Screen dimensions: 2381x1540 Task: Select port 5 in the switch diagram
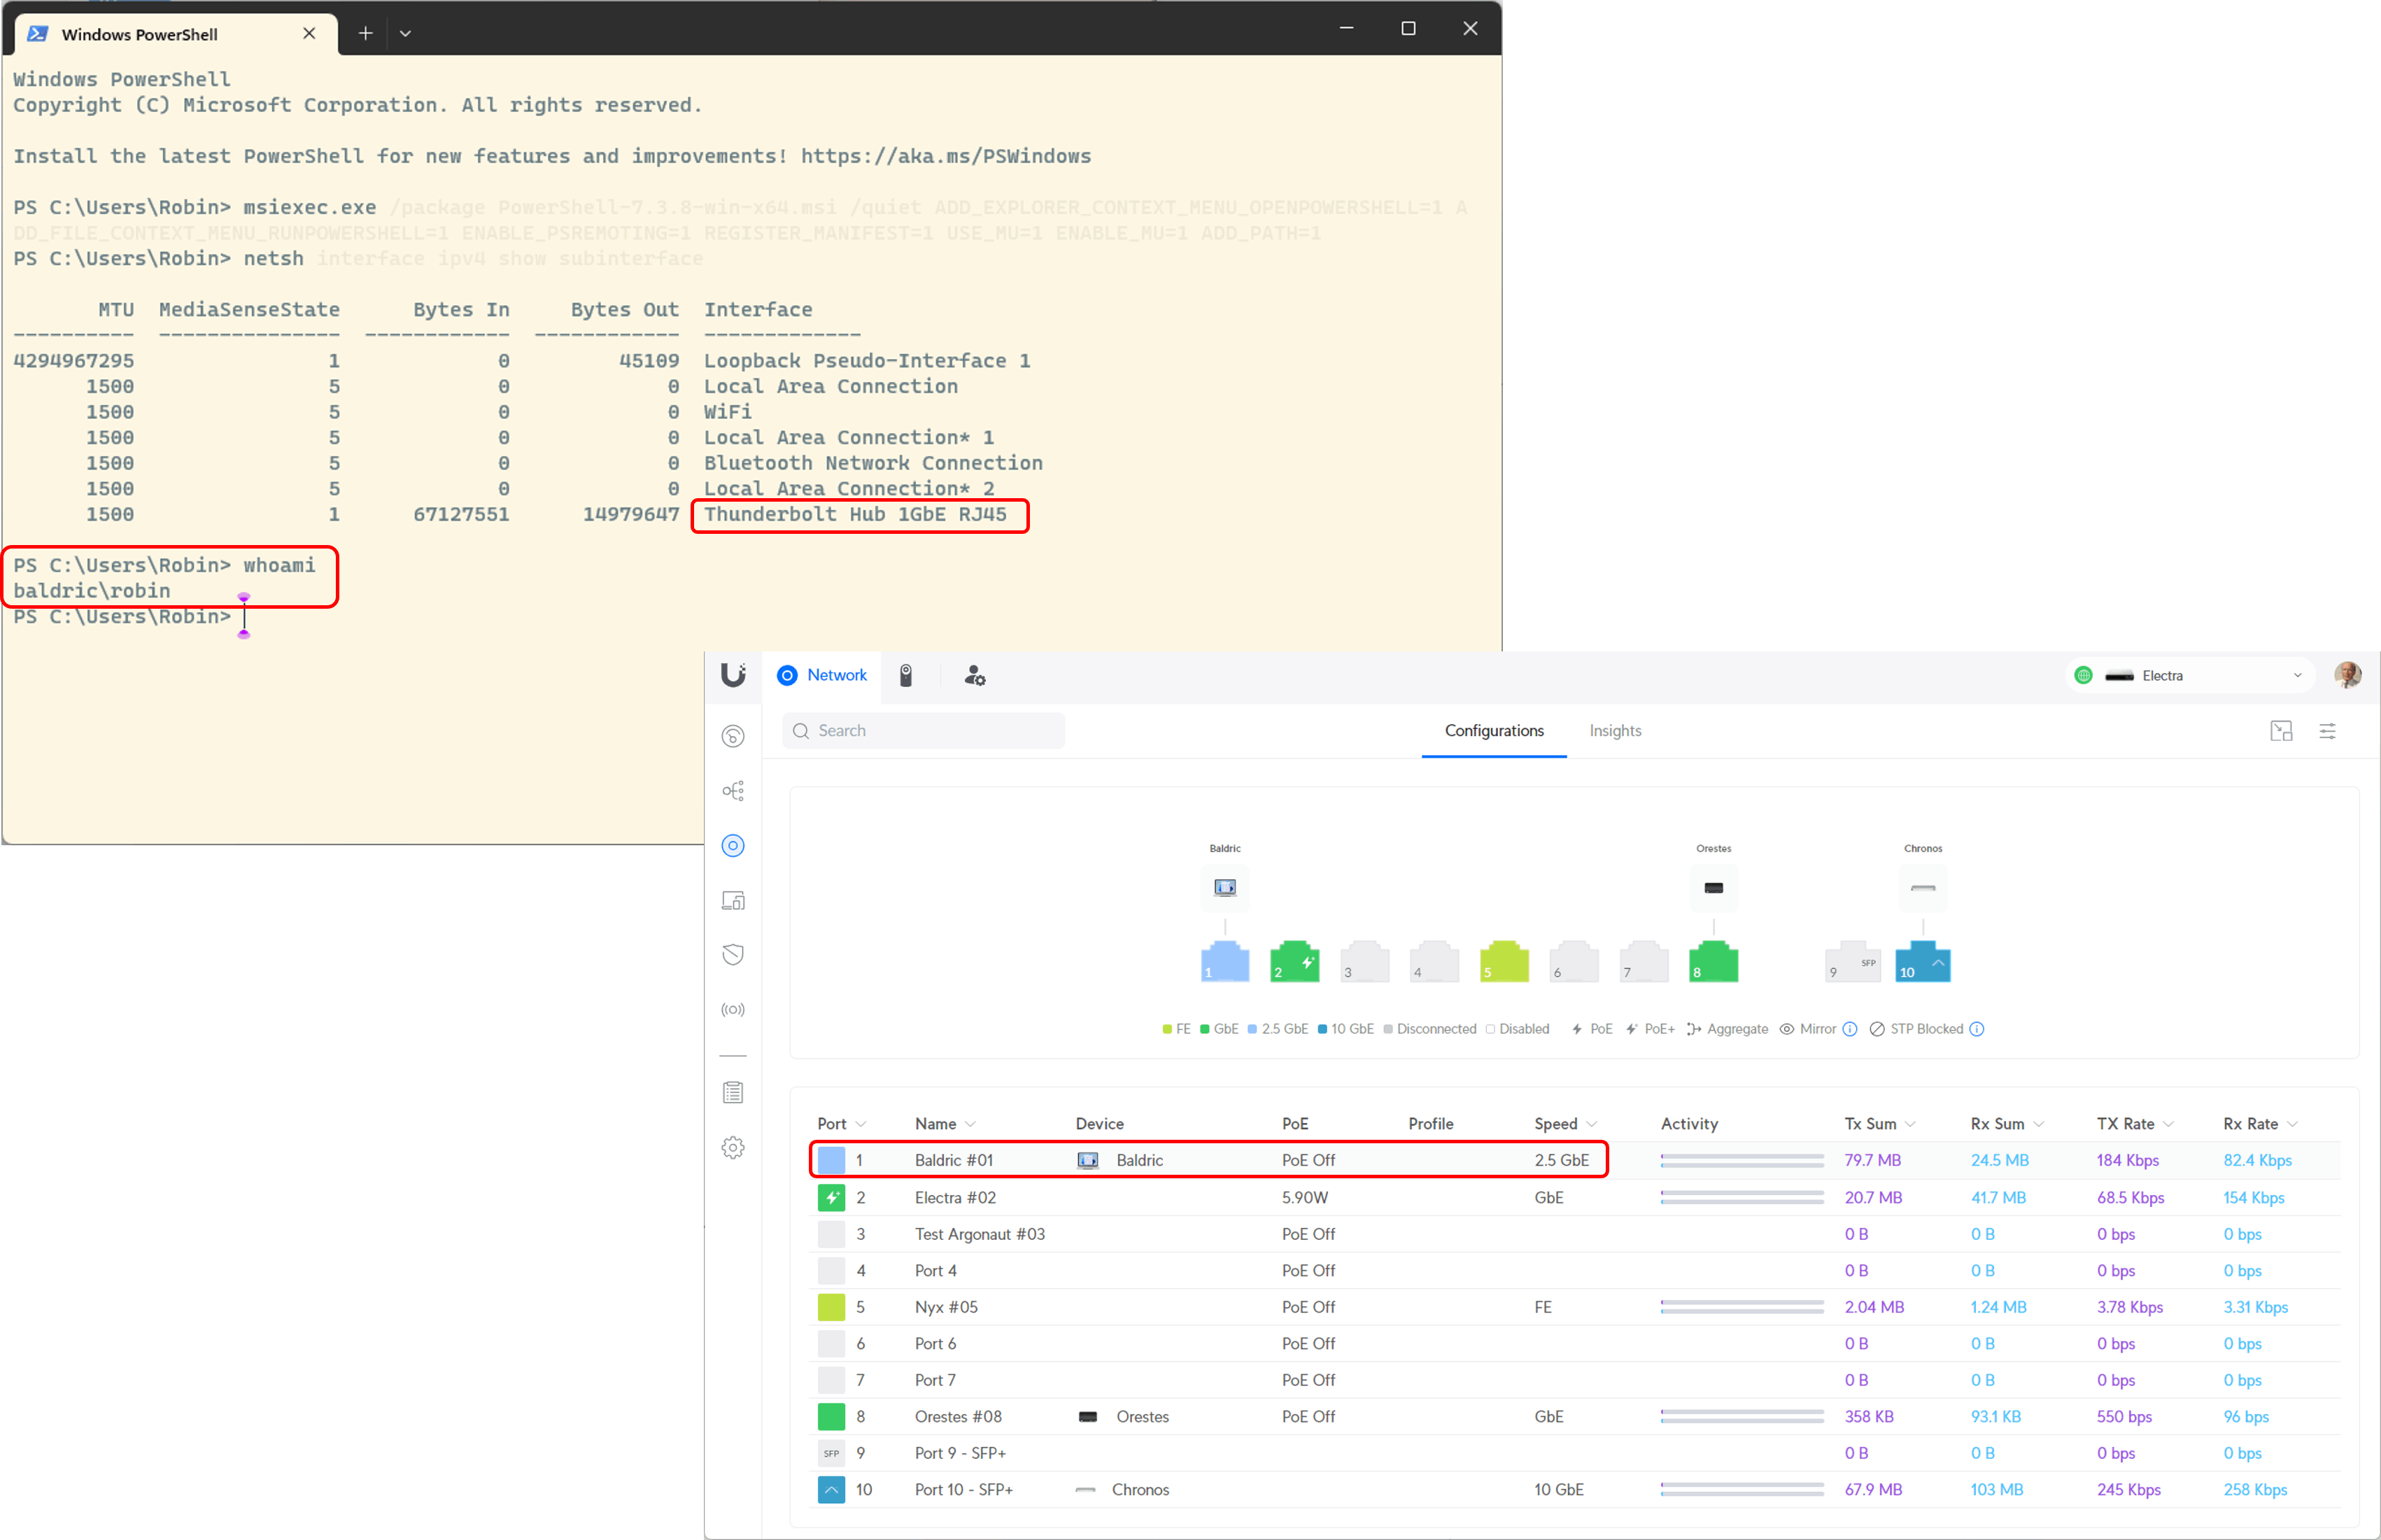tap(1503, 962)
